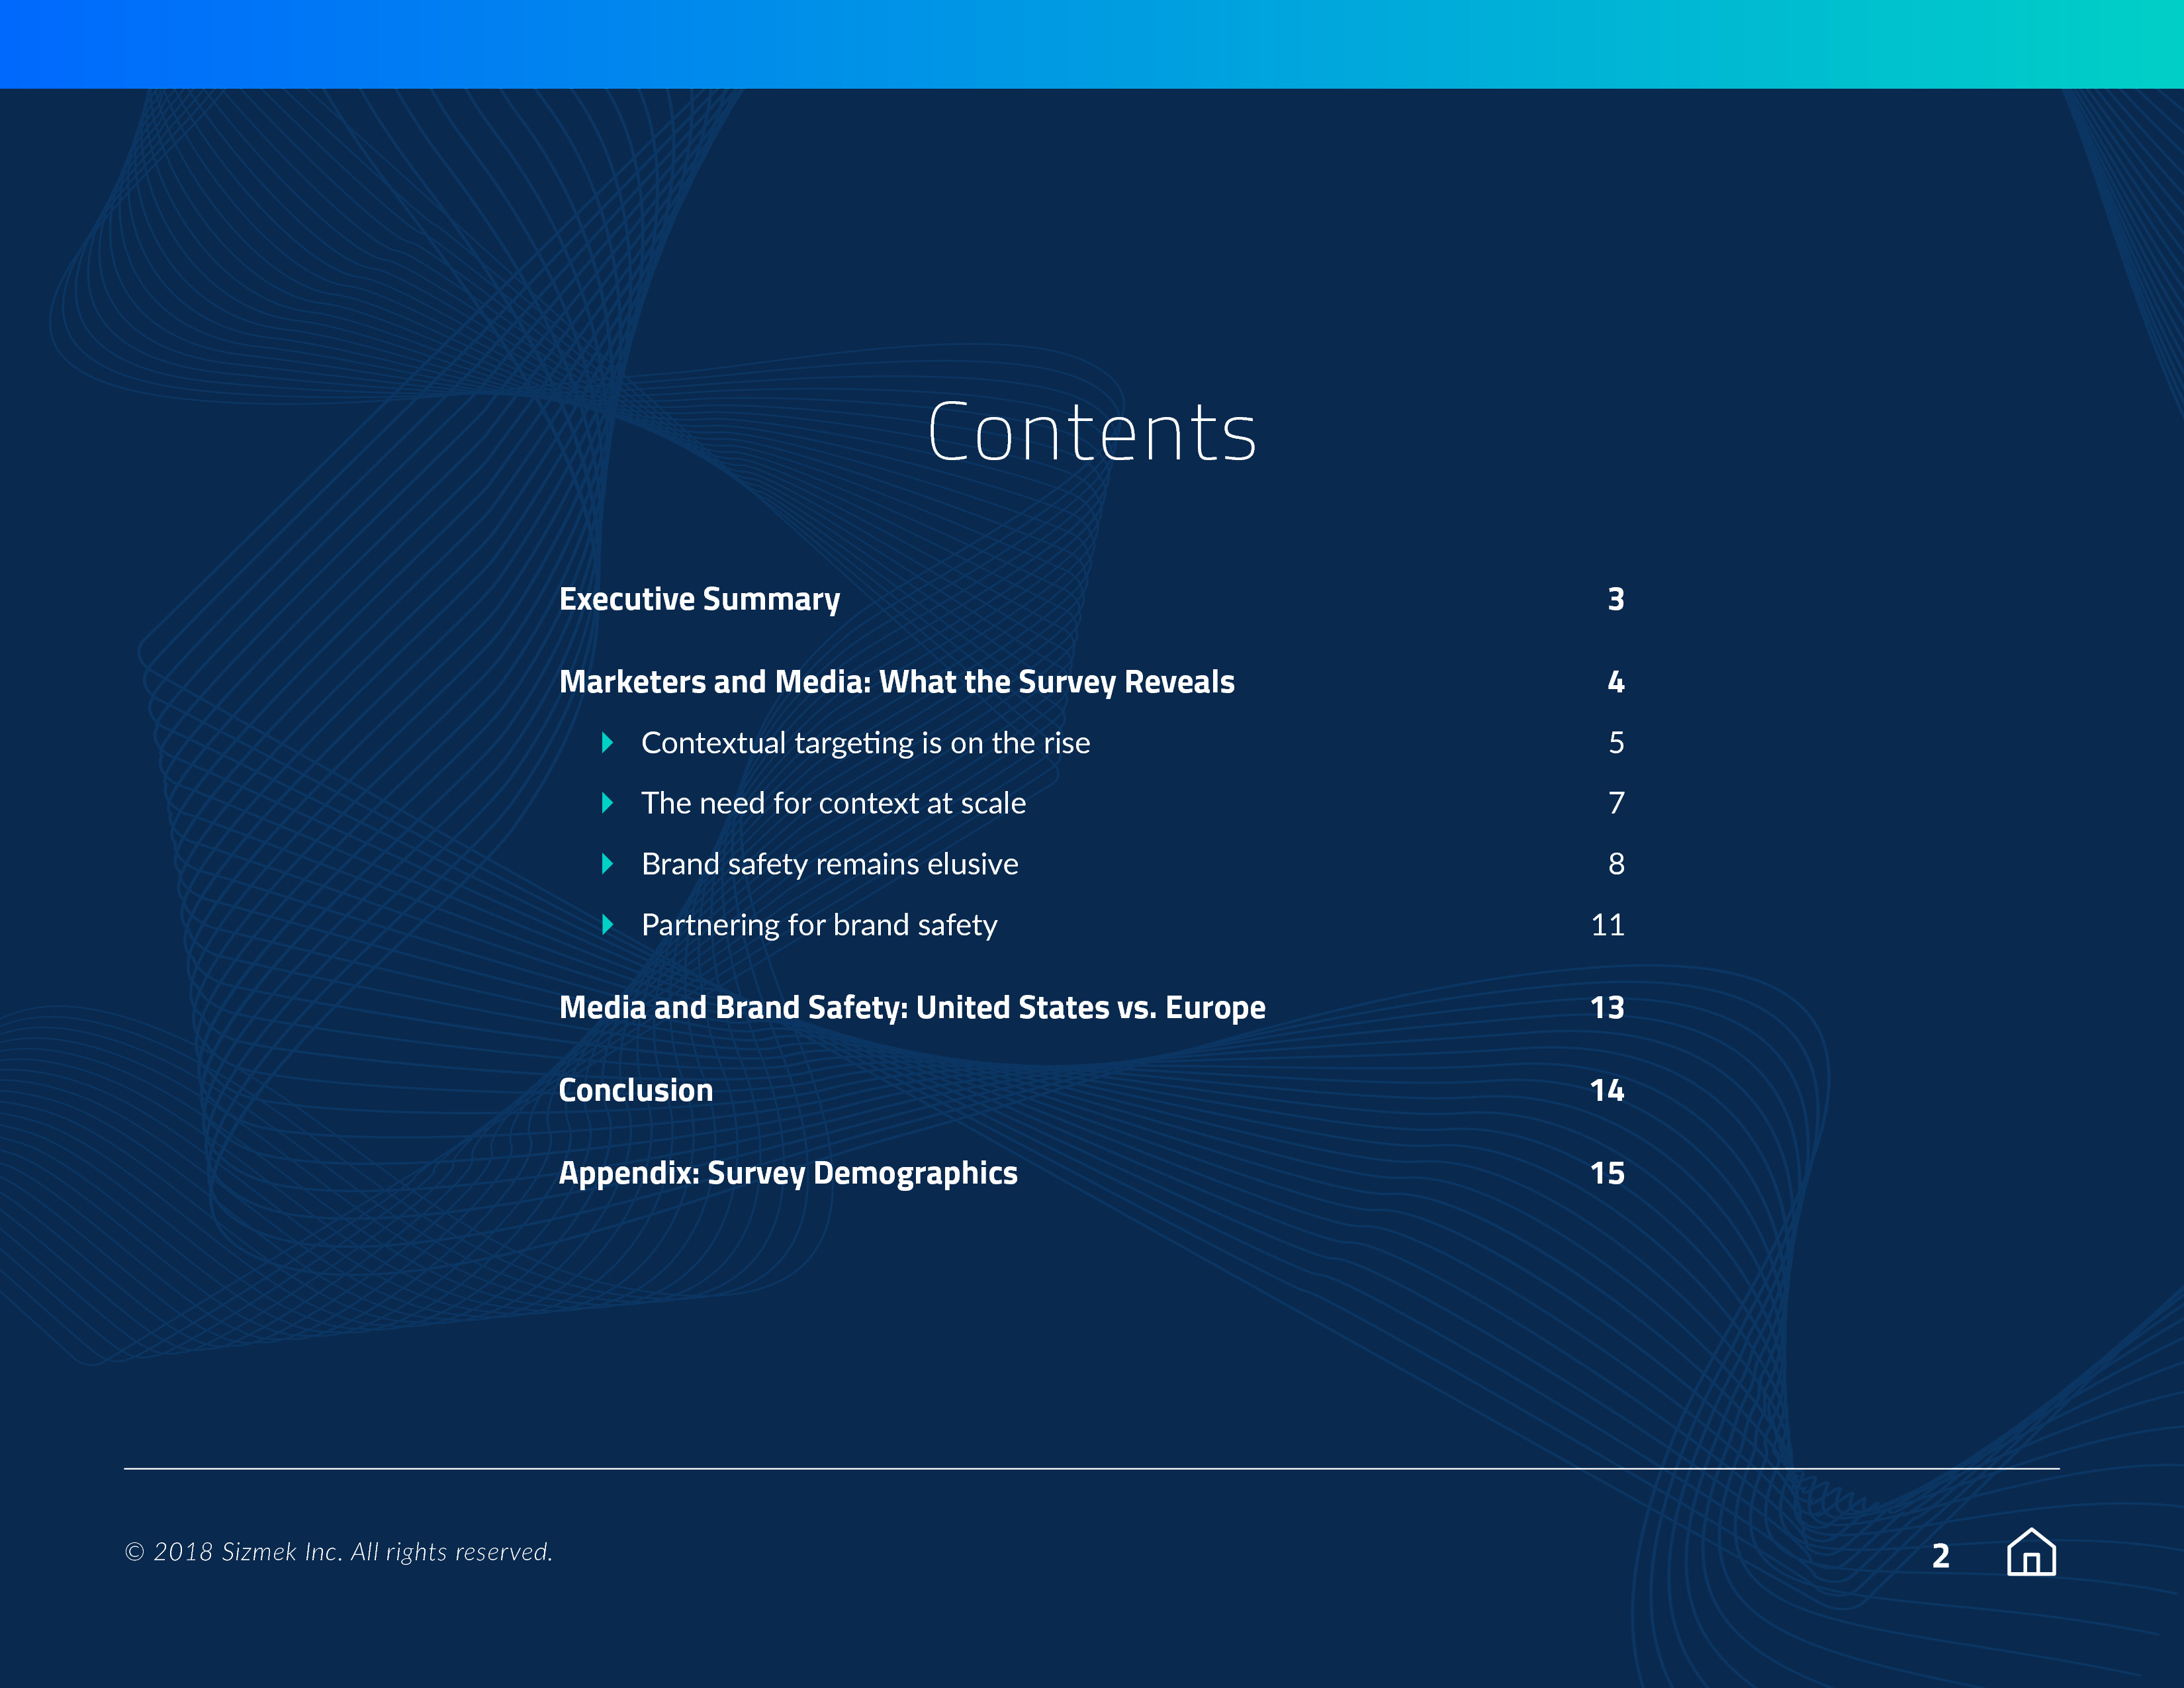Screen dimensions: 2184x1688
Task: Click page number 13 in contents list
Action: [x=1607, y=1008]
